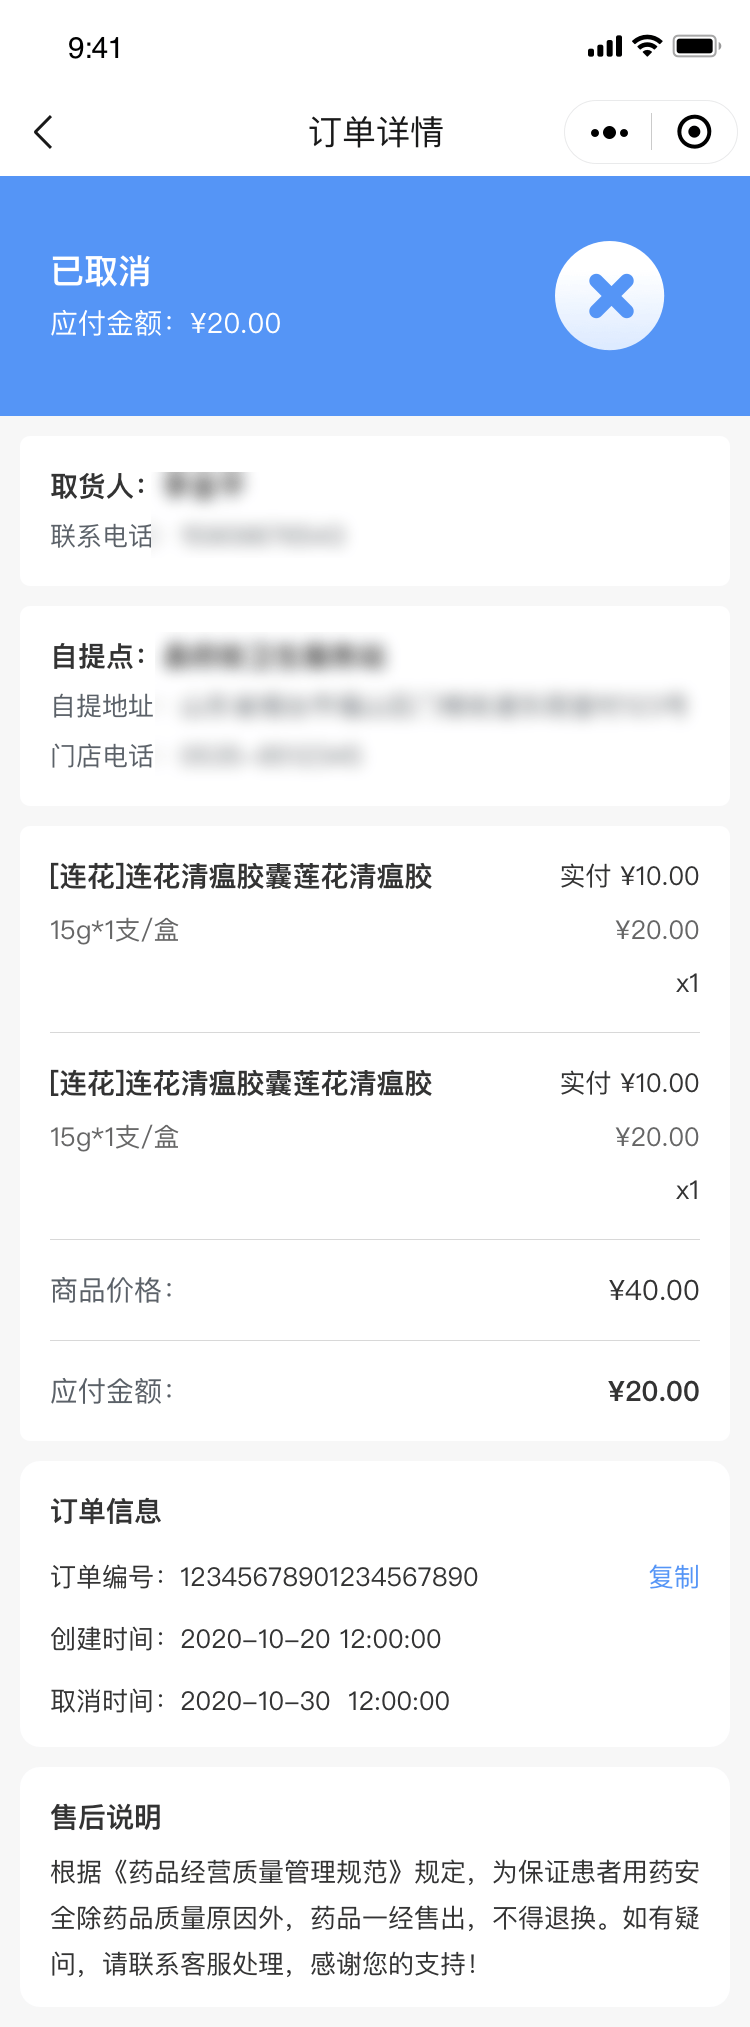Tap the cancelled order X icon
Image resolution: width=750 pixels, height=2027 pixels.
[610, 296]
